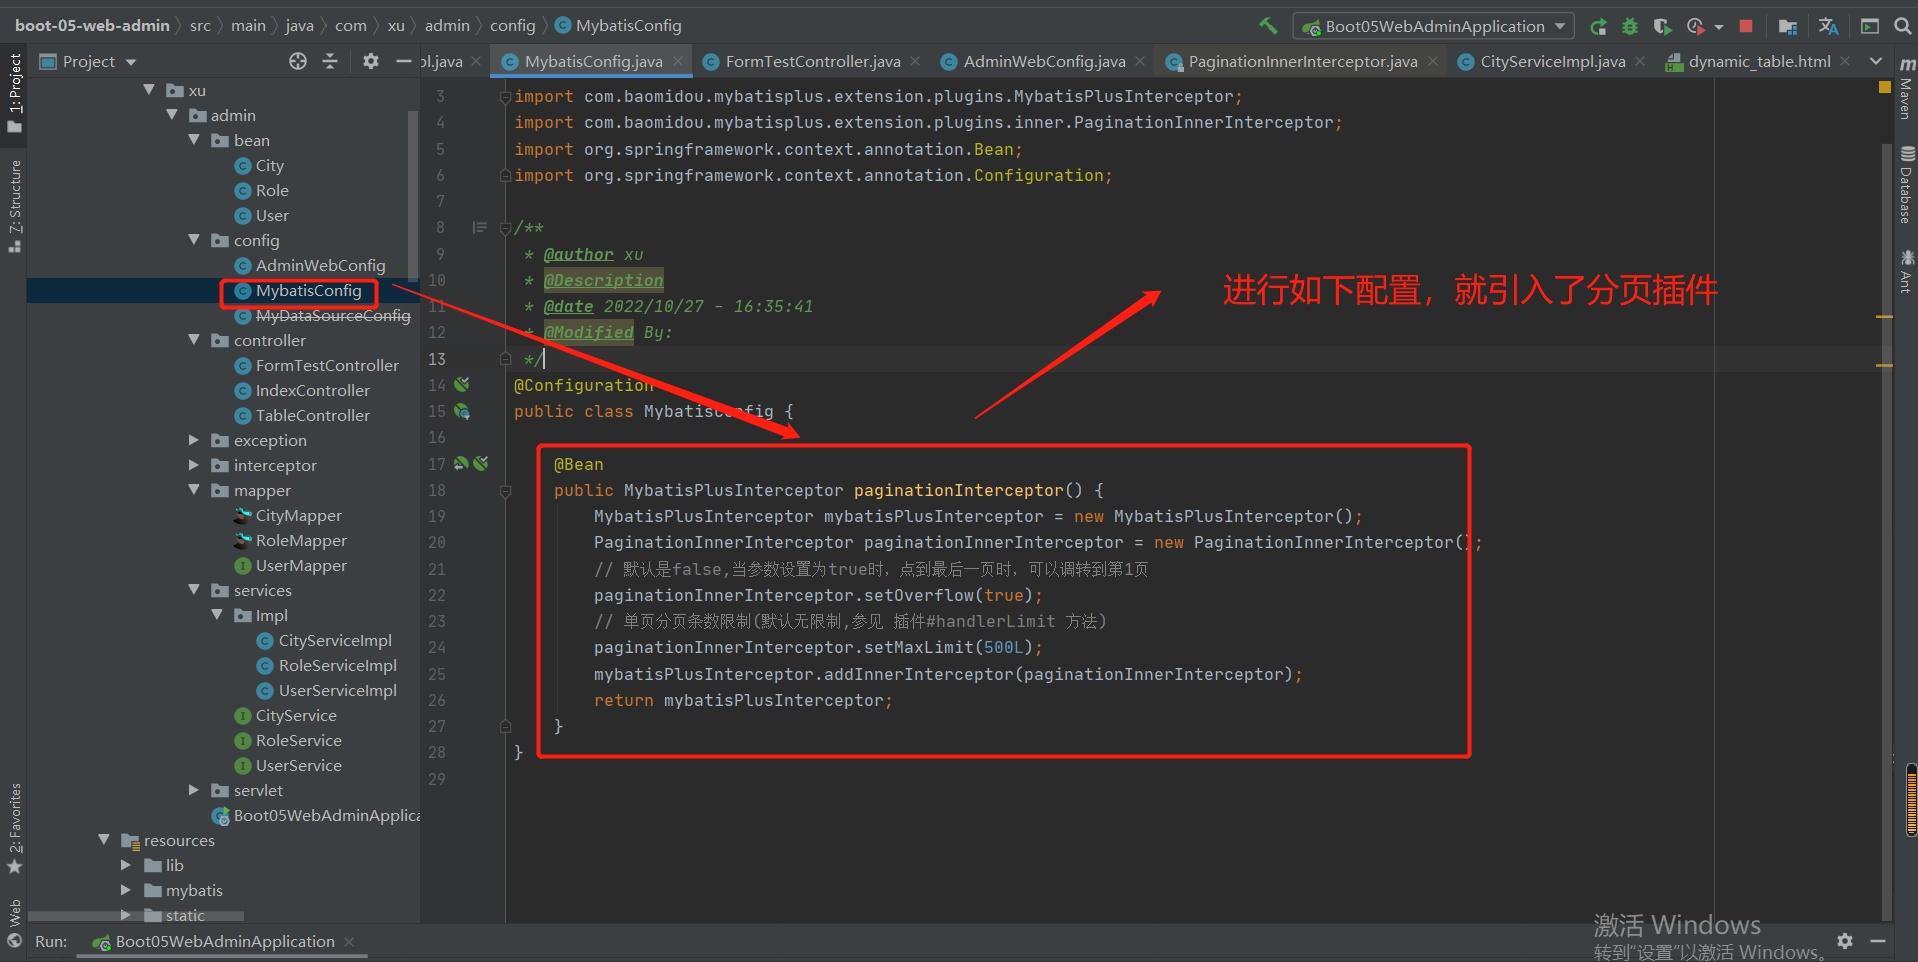Switch to FormTestController.java tab
The height and width of the screenshot is (962, 1918).
(812, 62)
